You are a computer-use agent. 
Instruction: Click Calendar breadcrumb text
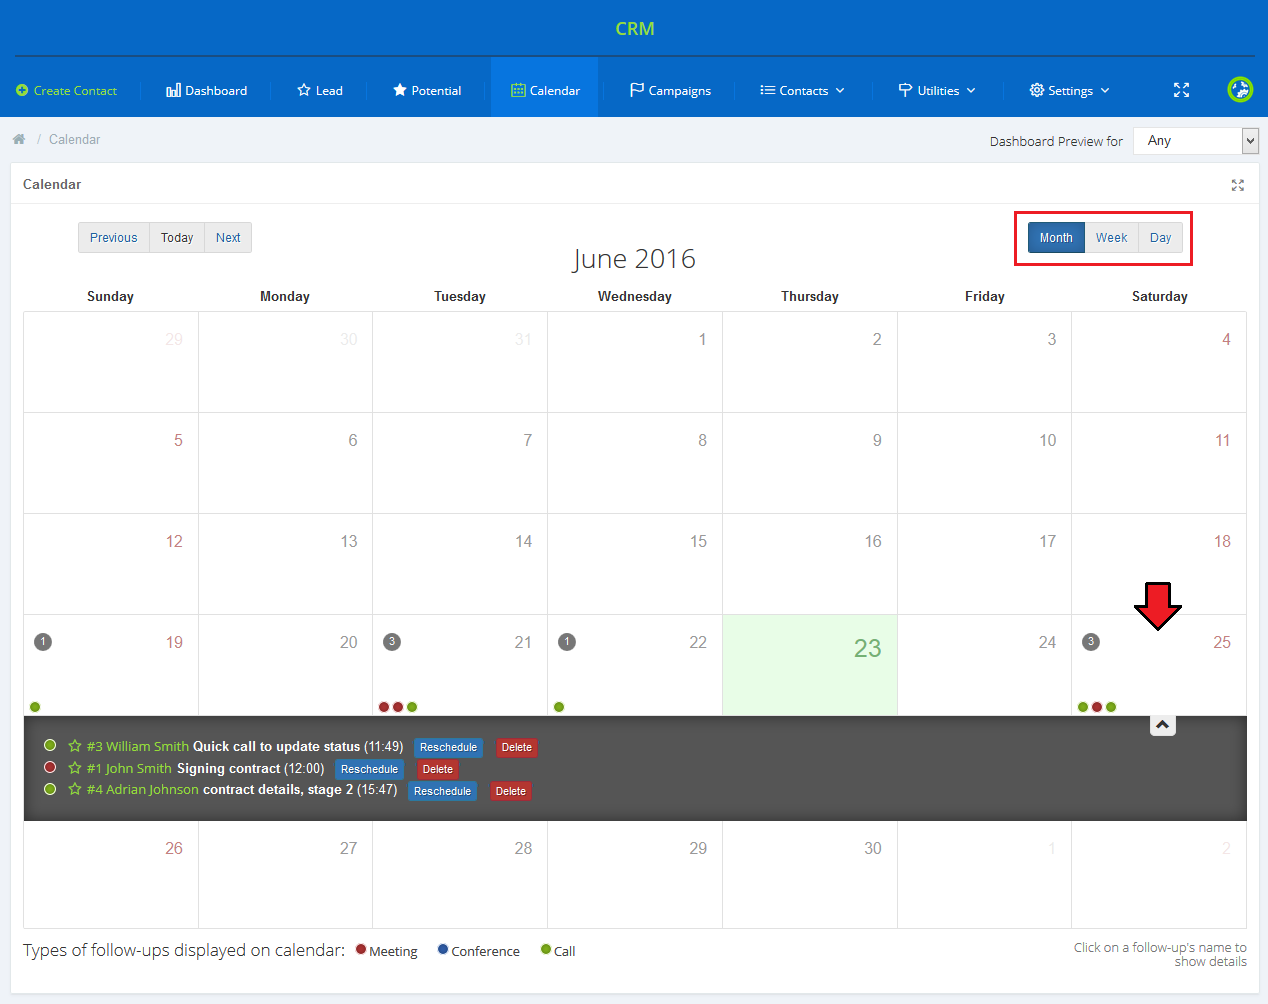pos(74,139)
